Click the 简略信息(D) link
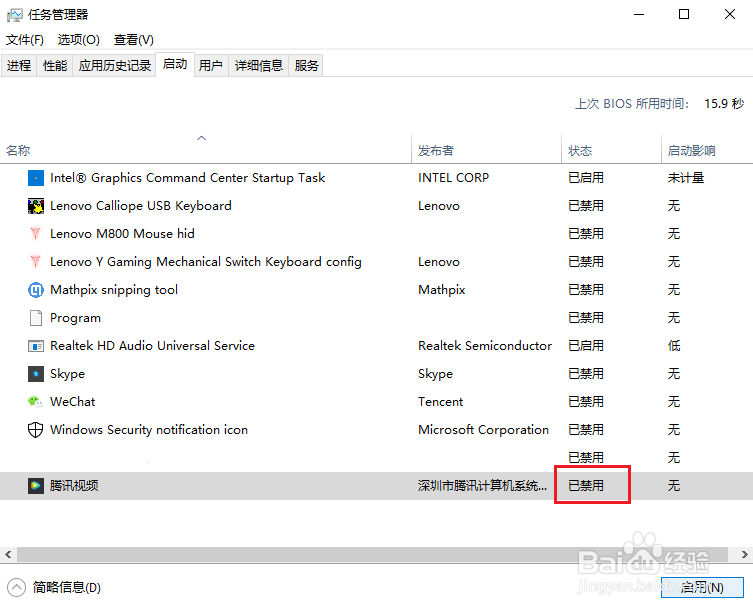This screenshot has width=753, height=612. [x=67, y=588]
